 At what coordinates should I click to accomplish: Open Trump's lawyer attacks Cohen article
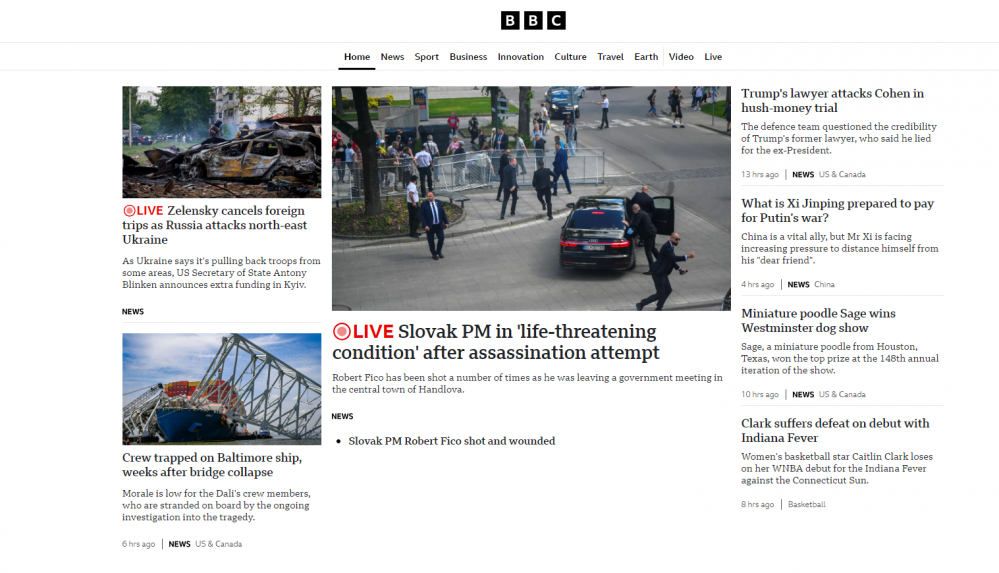[x=832, y=100]
